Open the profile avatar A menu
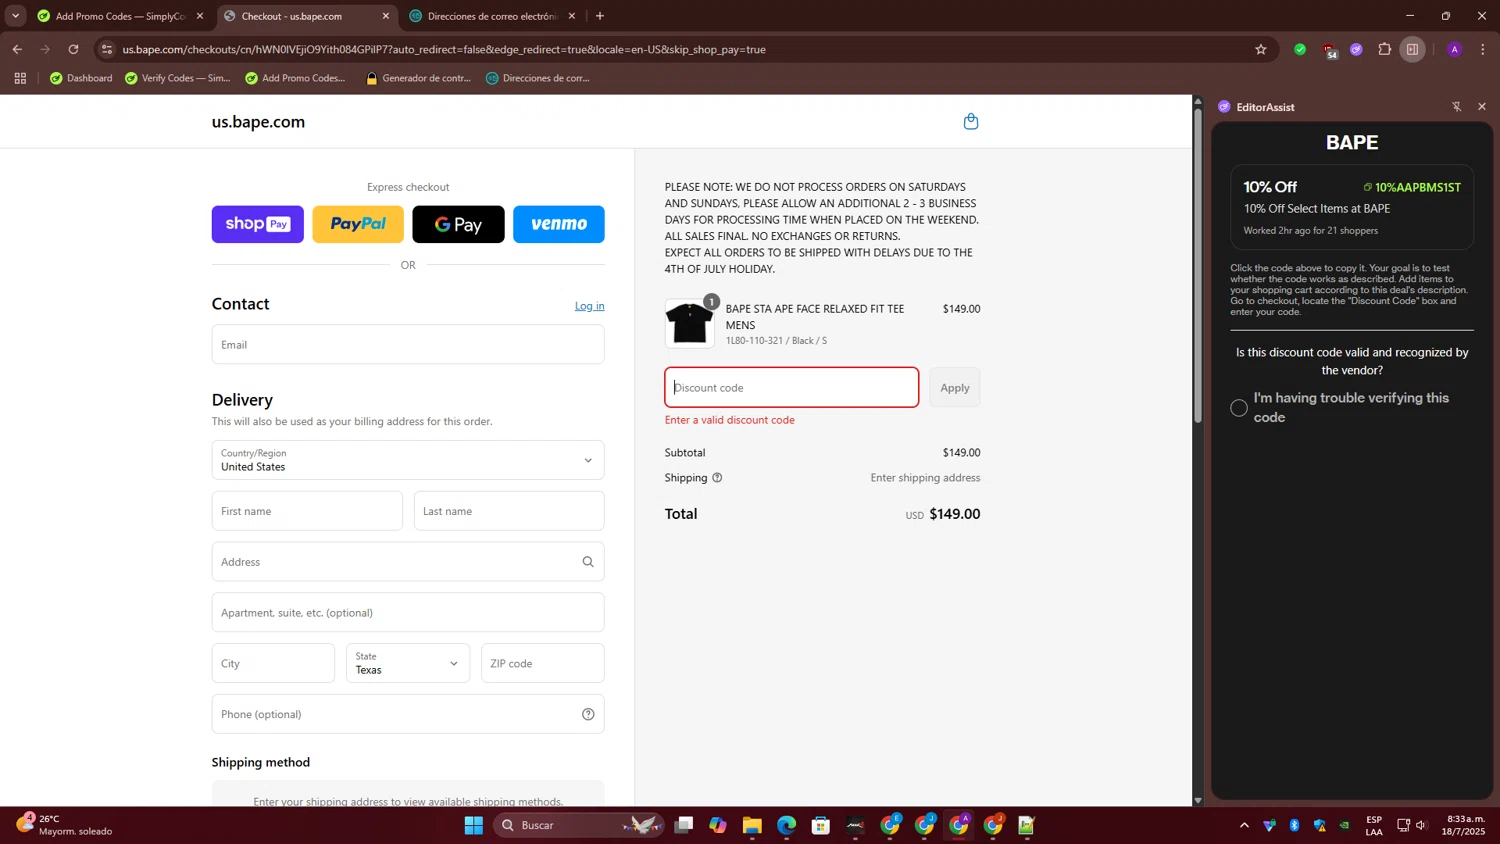The image size is (1500, 844). (x=1454, y=49)
